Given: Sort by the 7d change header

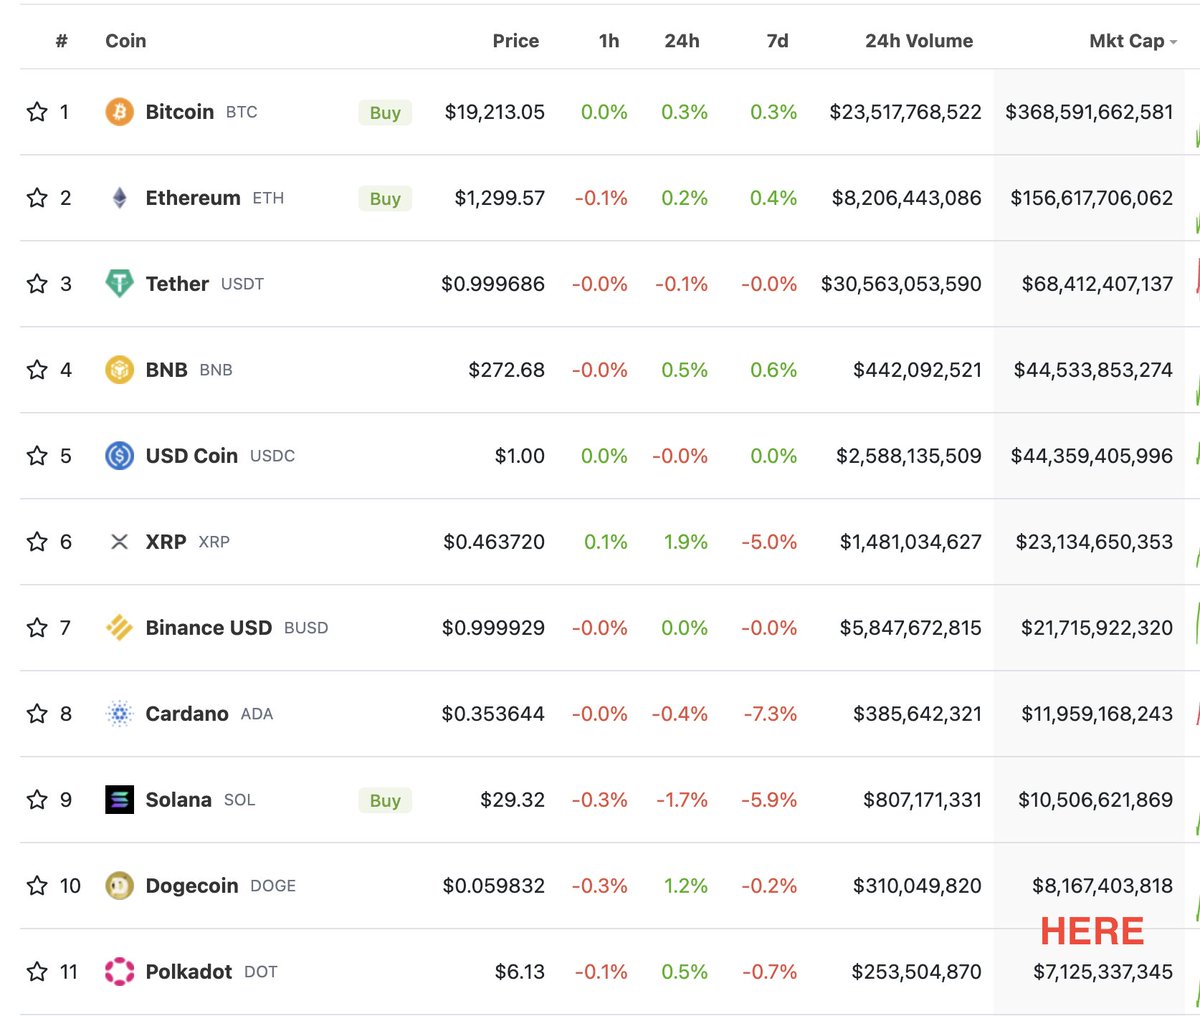Looking at the screenshot, I should coord(777,41).
